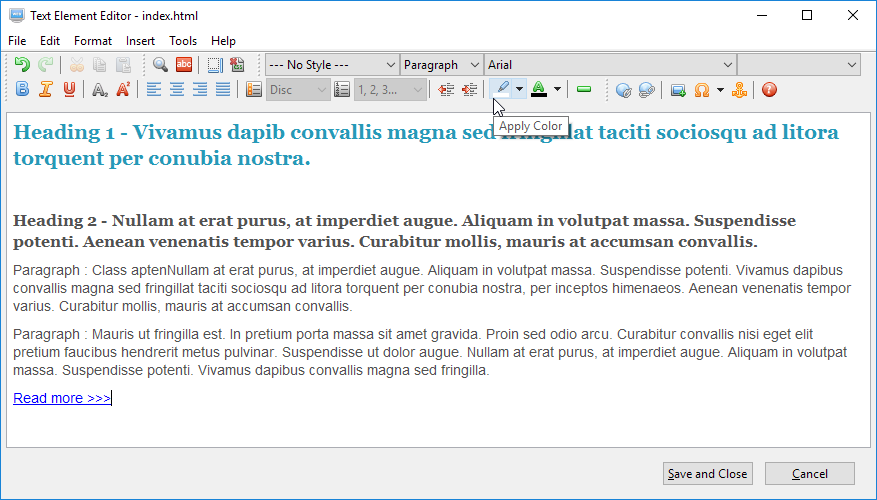Click the green Undo arrow icon
Viewport: 877px width, 500px height.
click(x=22, y=65)
